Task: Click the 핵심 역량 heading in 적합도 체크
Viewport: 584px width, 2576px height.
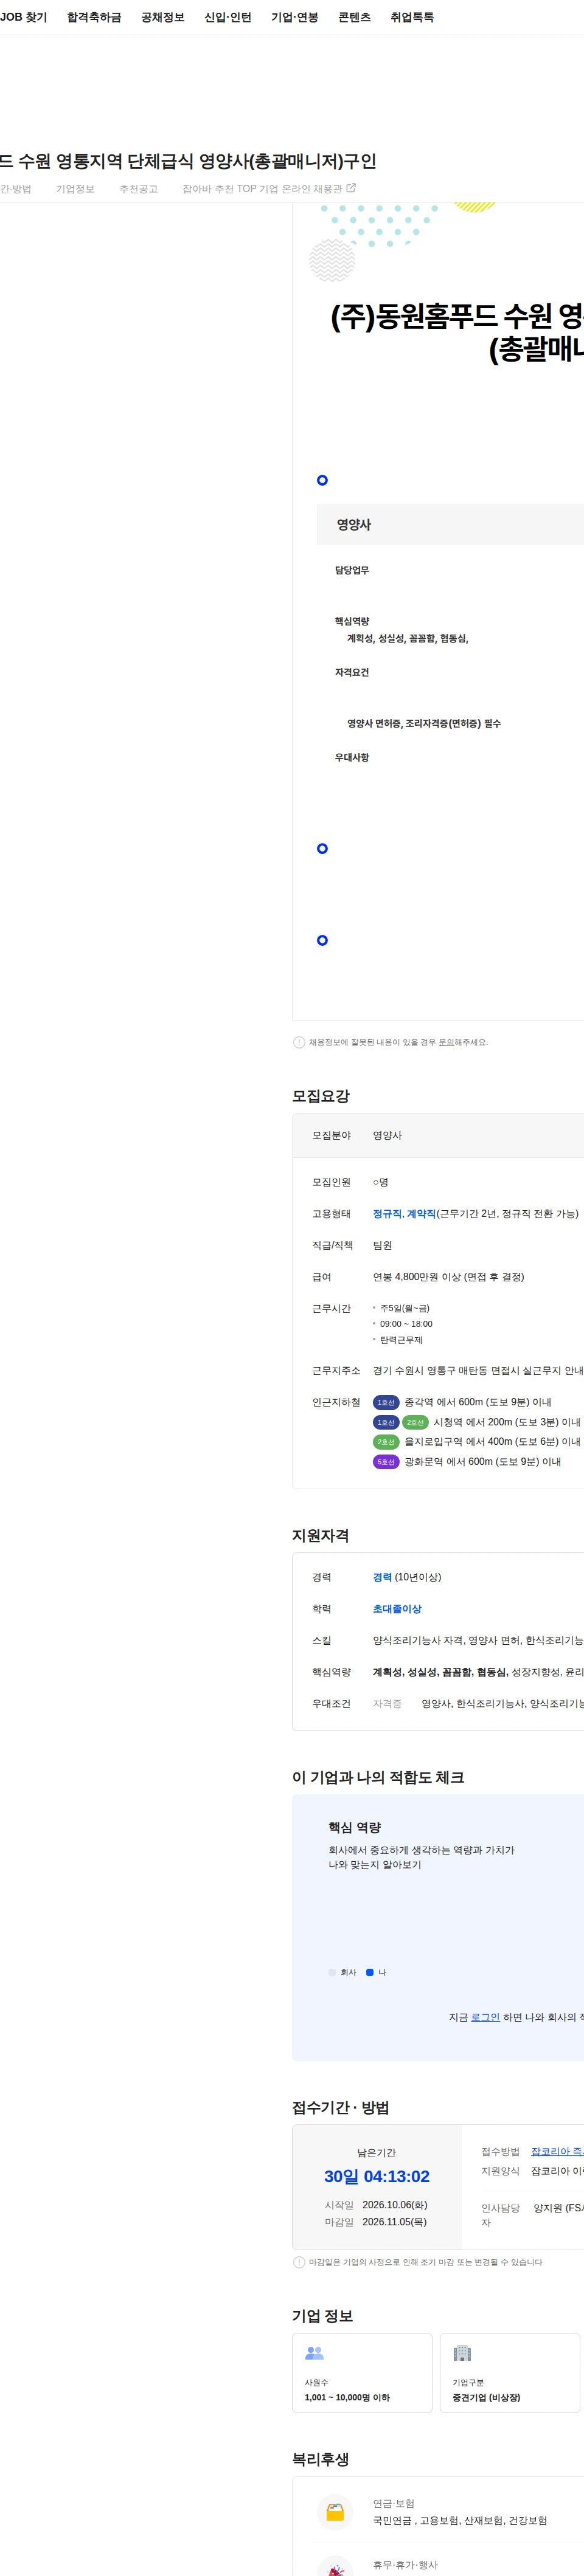Action: (354, 1827)
